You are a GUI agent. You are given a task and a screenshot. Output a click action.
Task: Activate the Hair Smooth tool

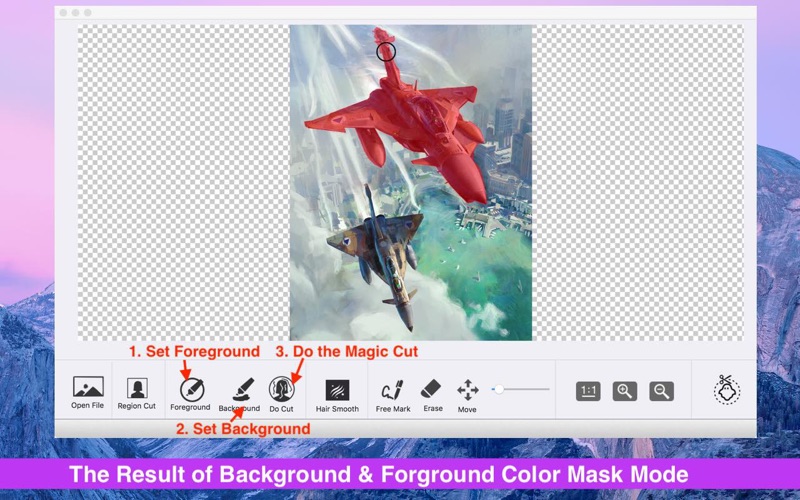337,390
